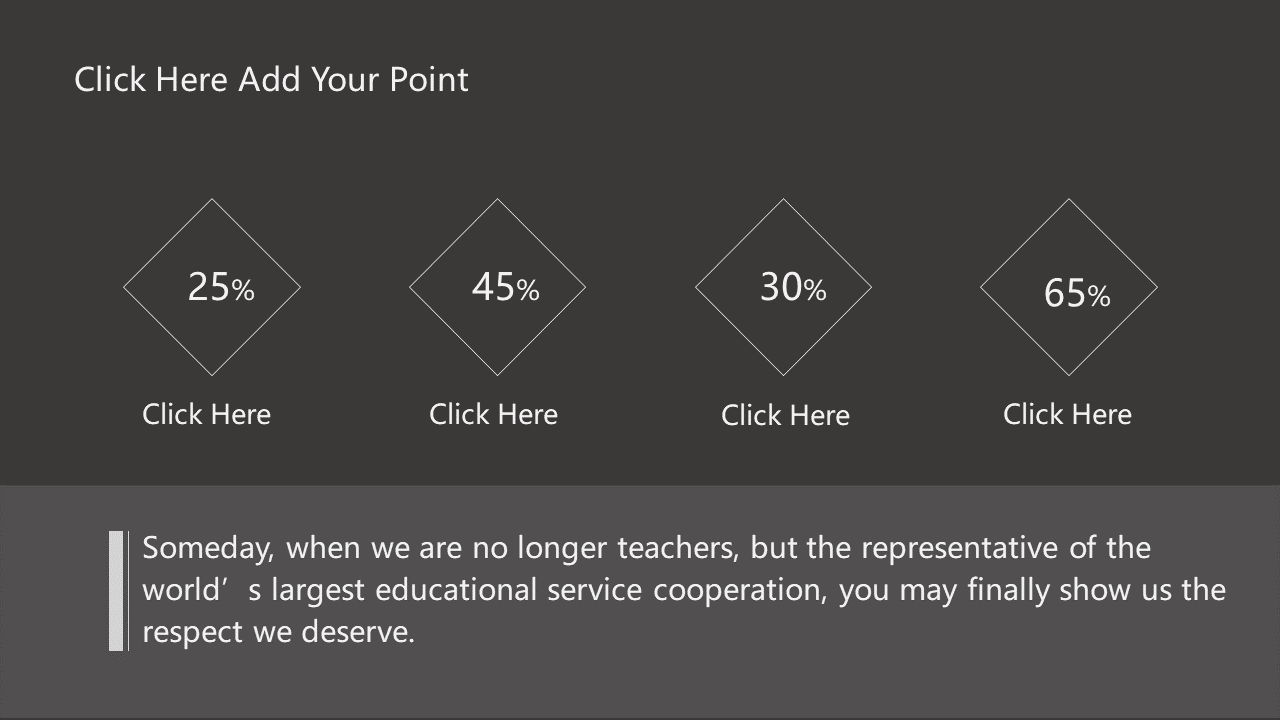Select the diamond containing 45%
The height and width of the screenshot is (720, 1280).
tap(497, 287)
